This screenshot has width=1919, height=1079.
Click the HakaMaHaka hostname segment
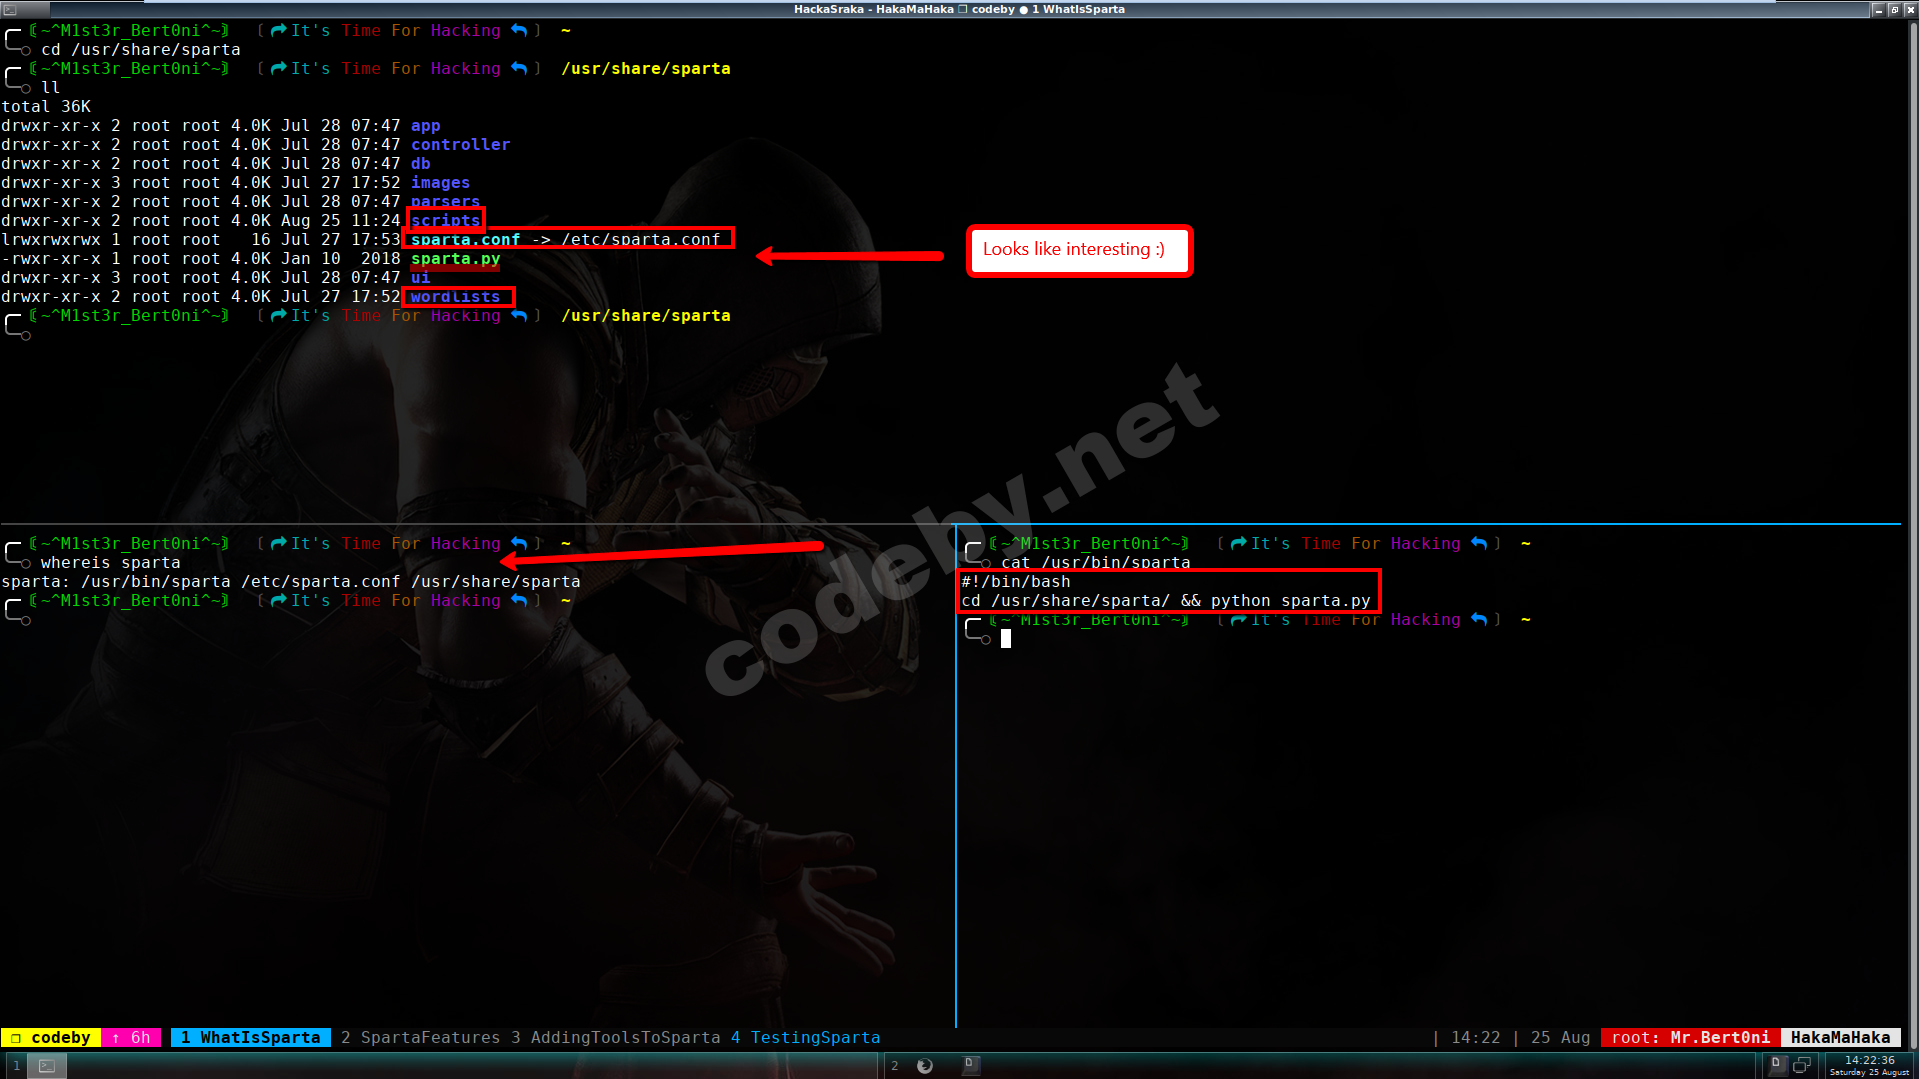(x=1840, y=1037)
